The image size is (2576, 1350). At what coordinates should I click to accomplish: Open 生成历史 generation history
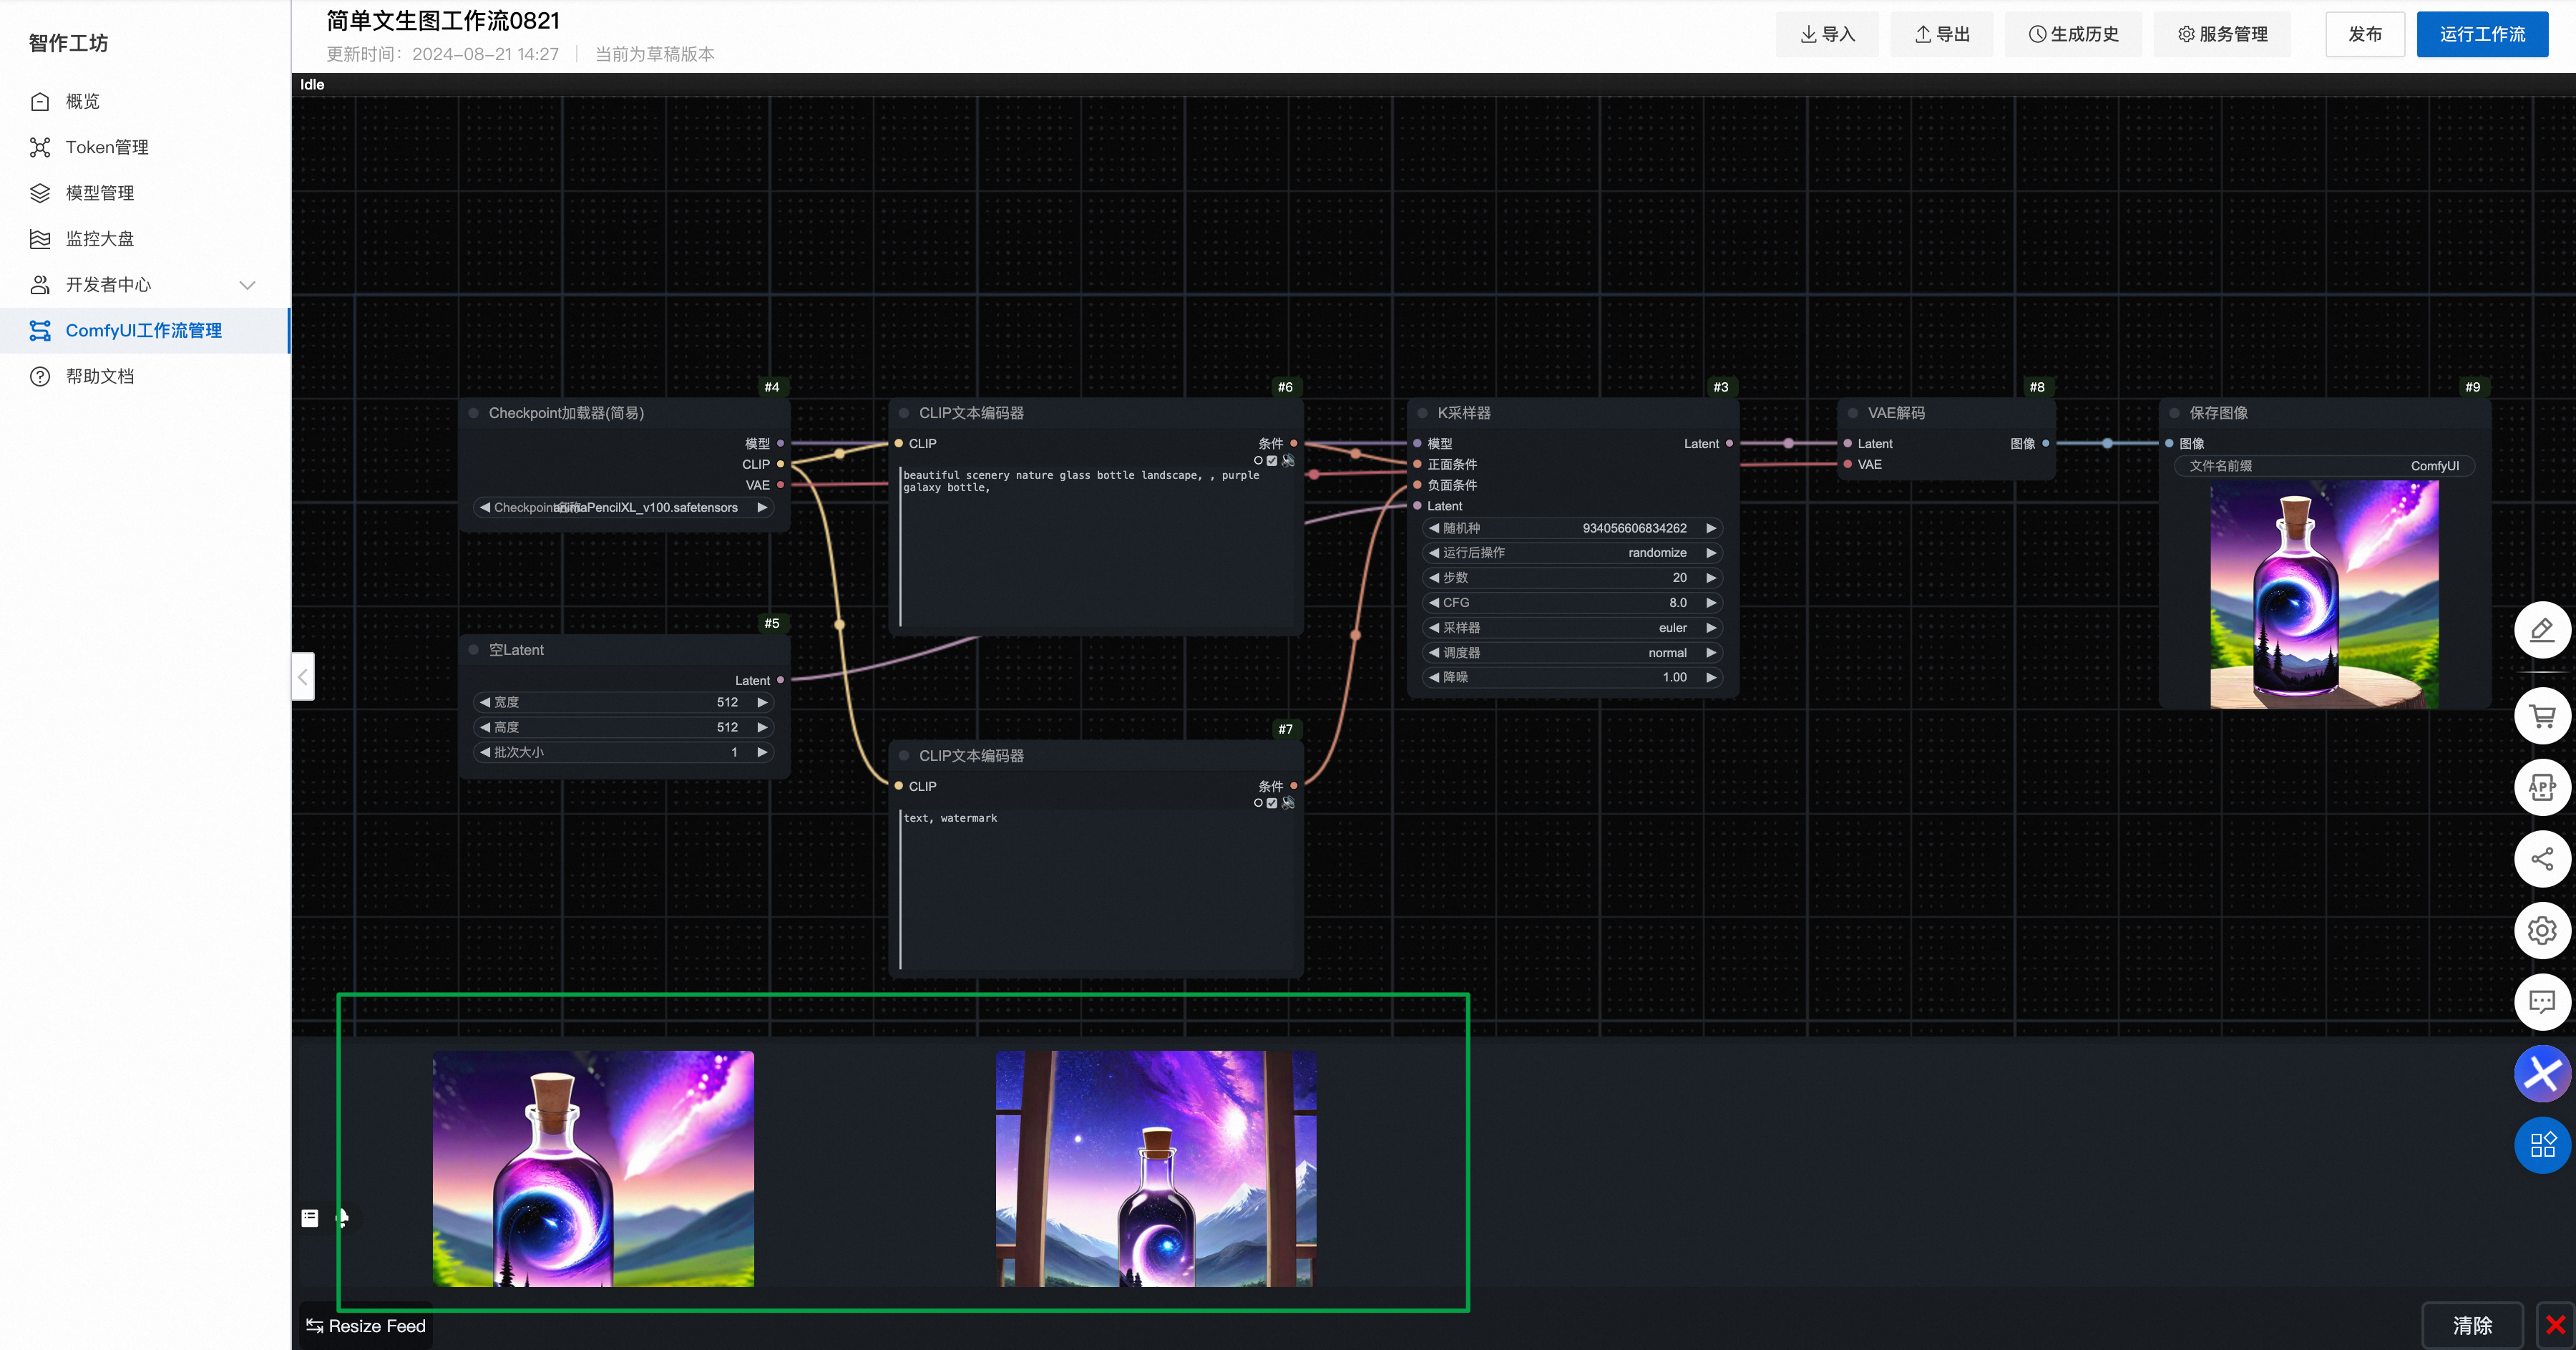point(2073,34)
